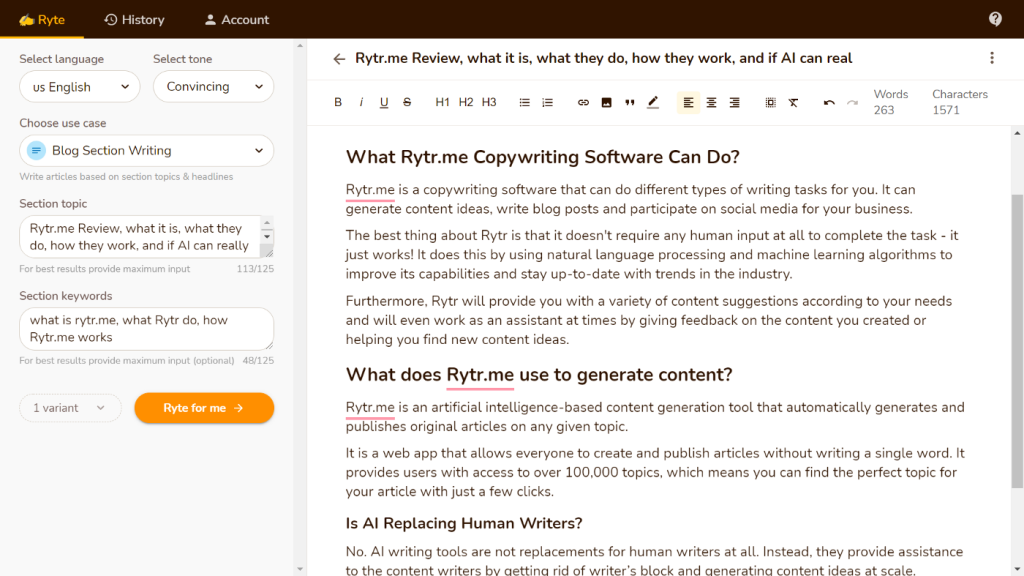Click into the Section keywords field
Viewport: 1024px width, 576px height.
(x=146, y=329)
